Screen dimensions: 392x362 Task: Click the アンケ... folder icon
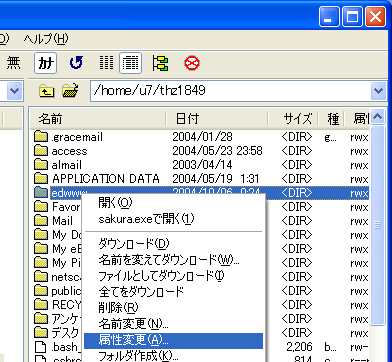[41, 319]
